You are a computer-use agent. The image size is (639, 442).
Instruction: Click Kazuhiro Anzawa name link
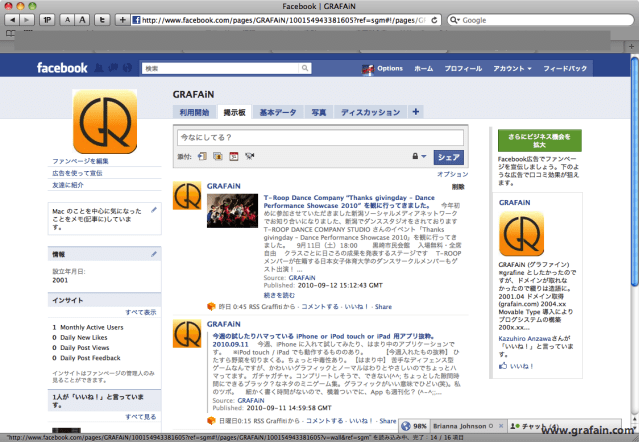pos(524,339)
